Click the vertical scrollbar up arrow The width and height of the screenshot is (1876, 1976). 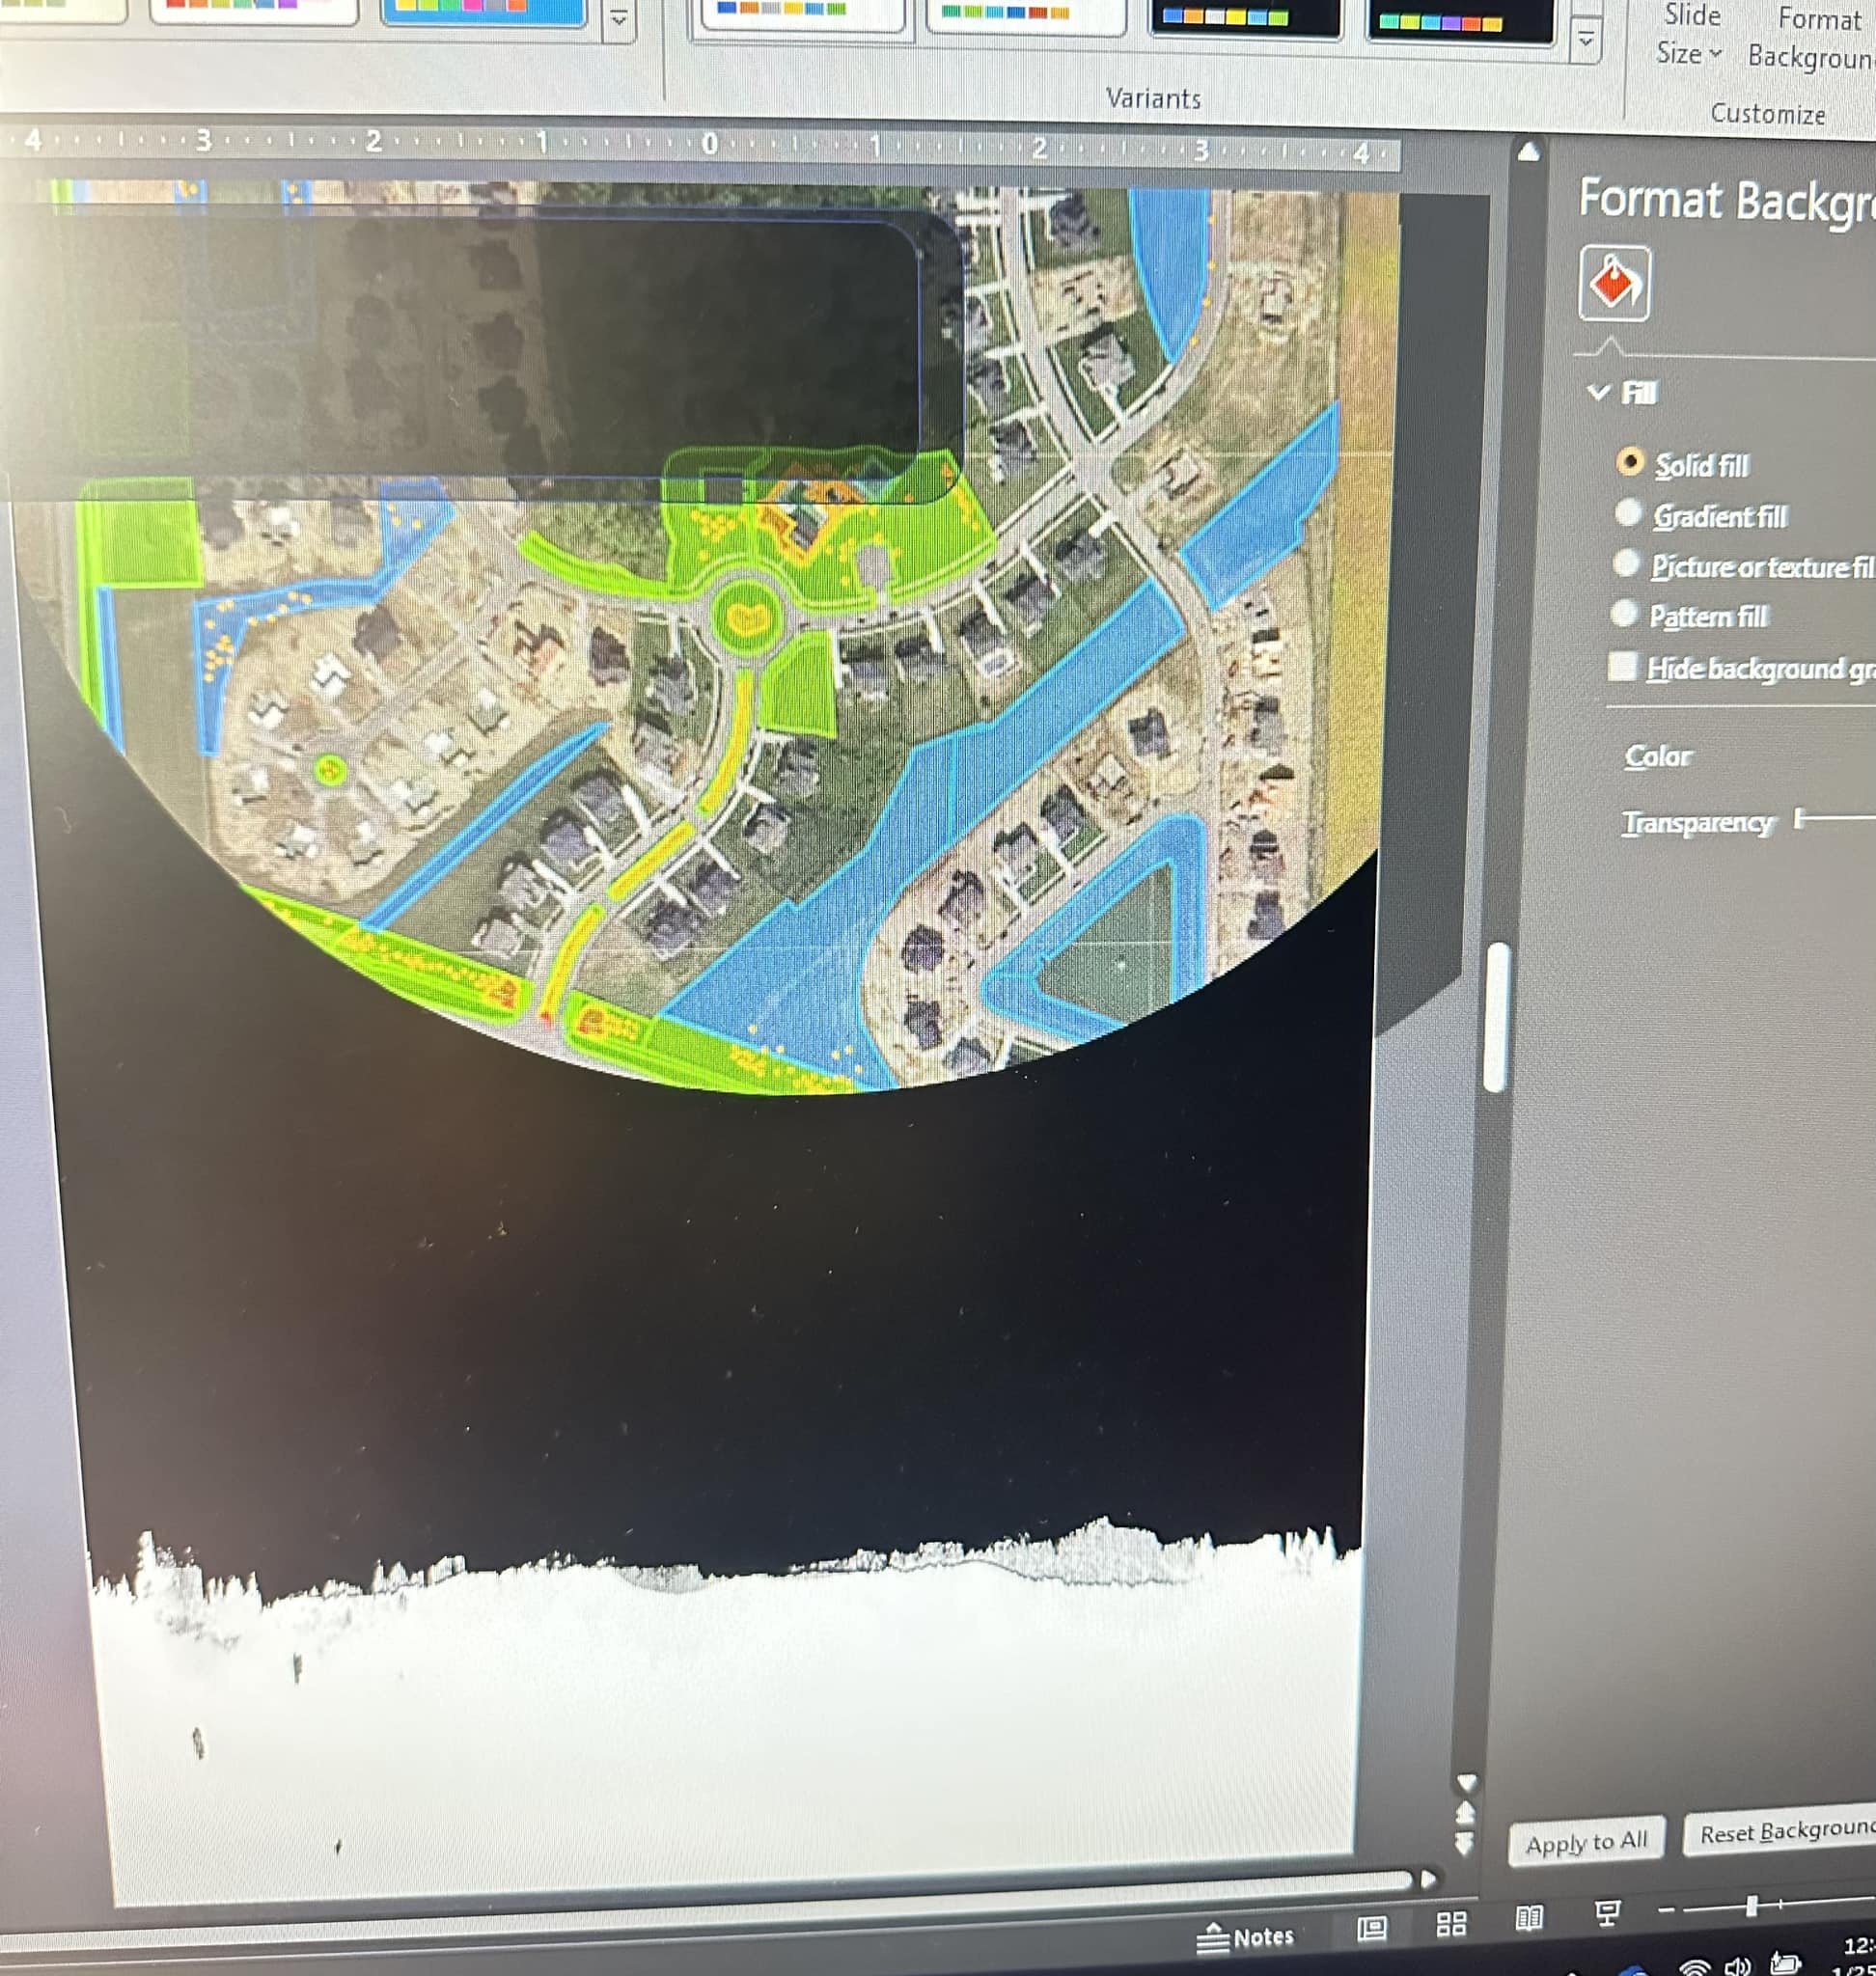pyautogui.click(x=1528, y=152)
